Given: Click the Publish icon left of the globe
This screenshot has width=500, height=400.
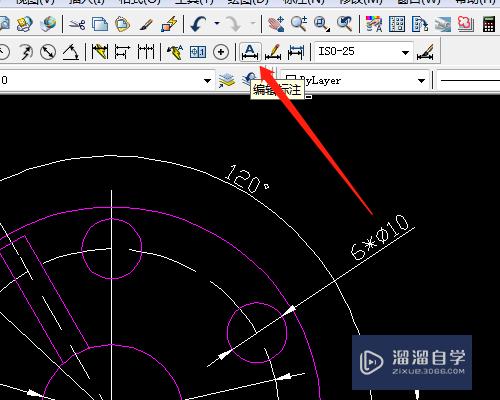Looking at the screenshot, I should pyautogui.click(x=25, y=24).
